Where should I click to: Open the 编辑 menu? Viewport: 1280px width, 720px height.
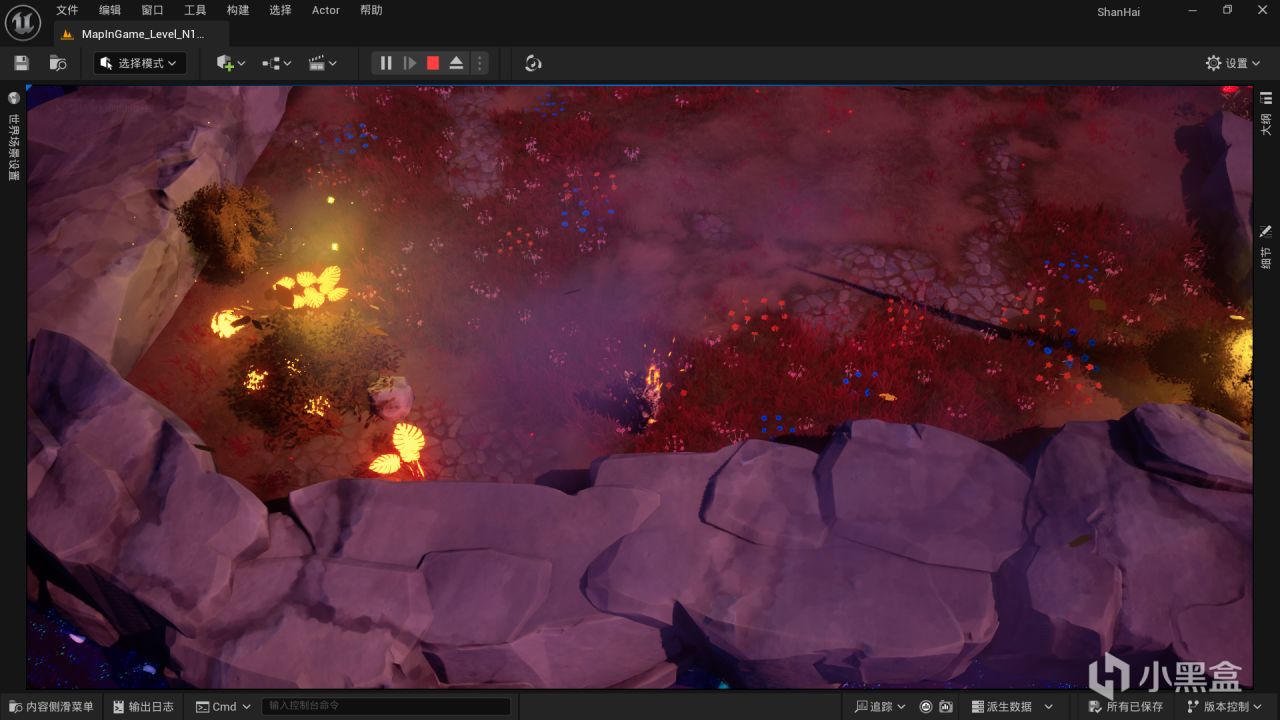coord(110,10)
